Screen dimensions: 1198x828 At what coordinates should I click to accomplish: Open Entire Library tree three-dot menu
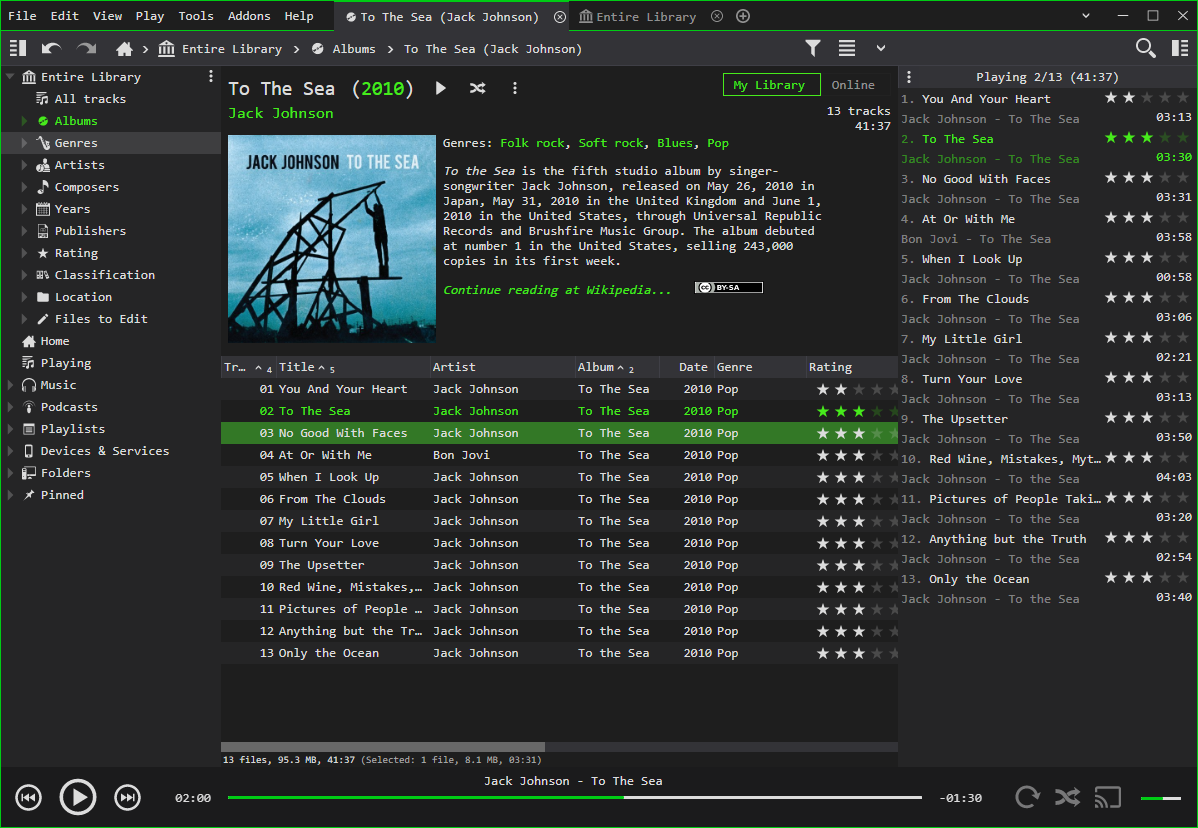pyautogui.click(x=211, y=76)
